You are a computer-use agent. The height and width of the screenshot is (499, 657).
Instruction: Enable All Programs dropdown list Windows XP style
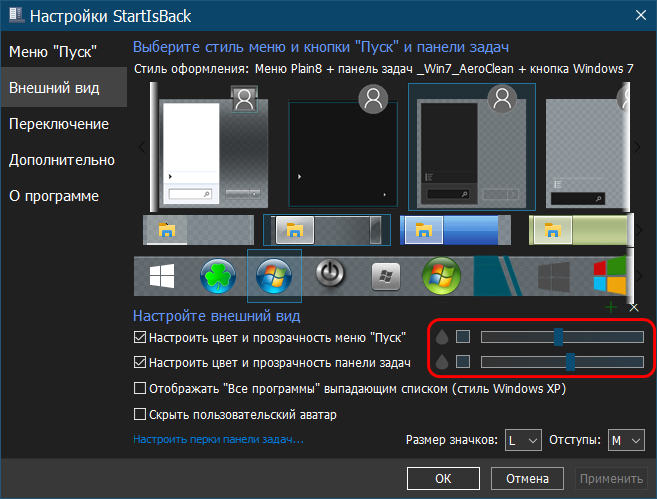coord(140,388)
